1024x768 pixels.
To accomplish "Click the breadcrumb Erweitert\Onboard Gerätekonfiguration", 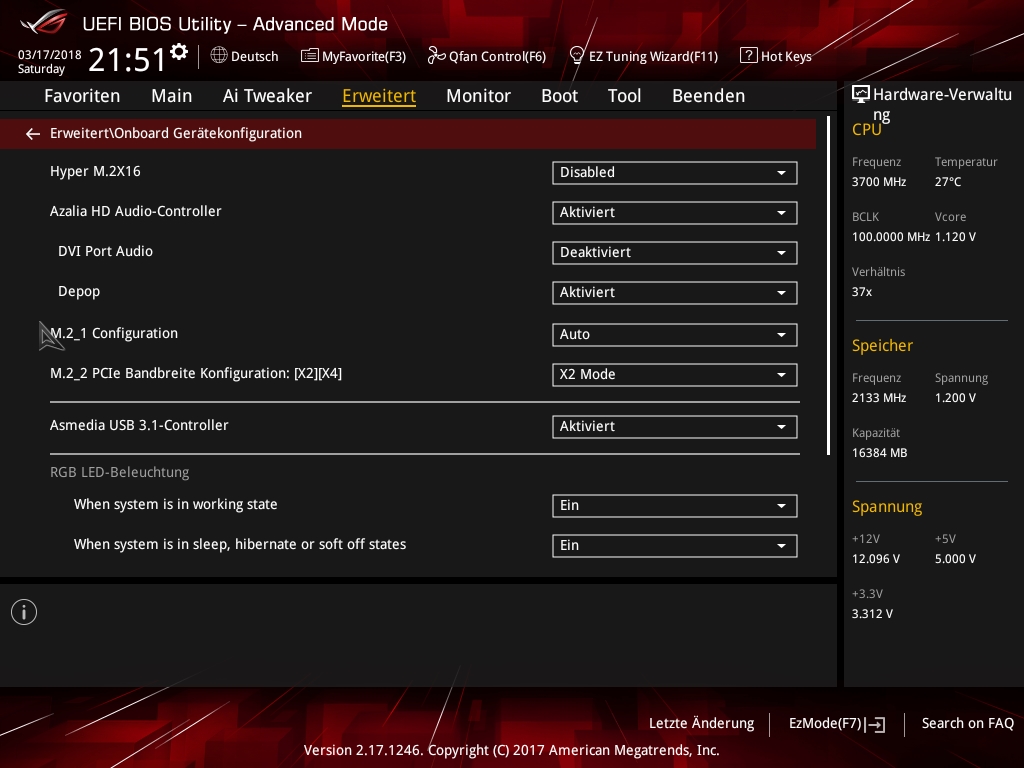I will point(176,133).
